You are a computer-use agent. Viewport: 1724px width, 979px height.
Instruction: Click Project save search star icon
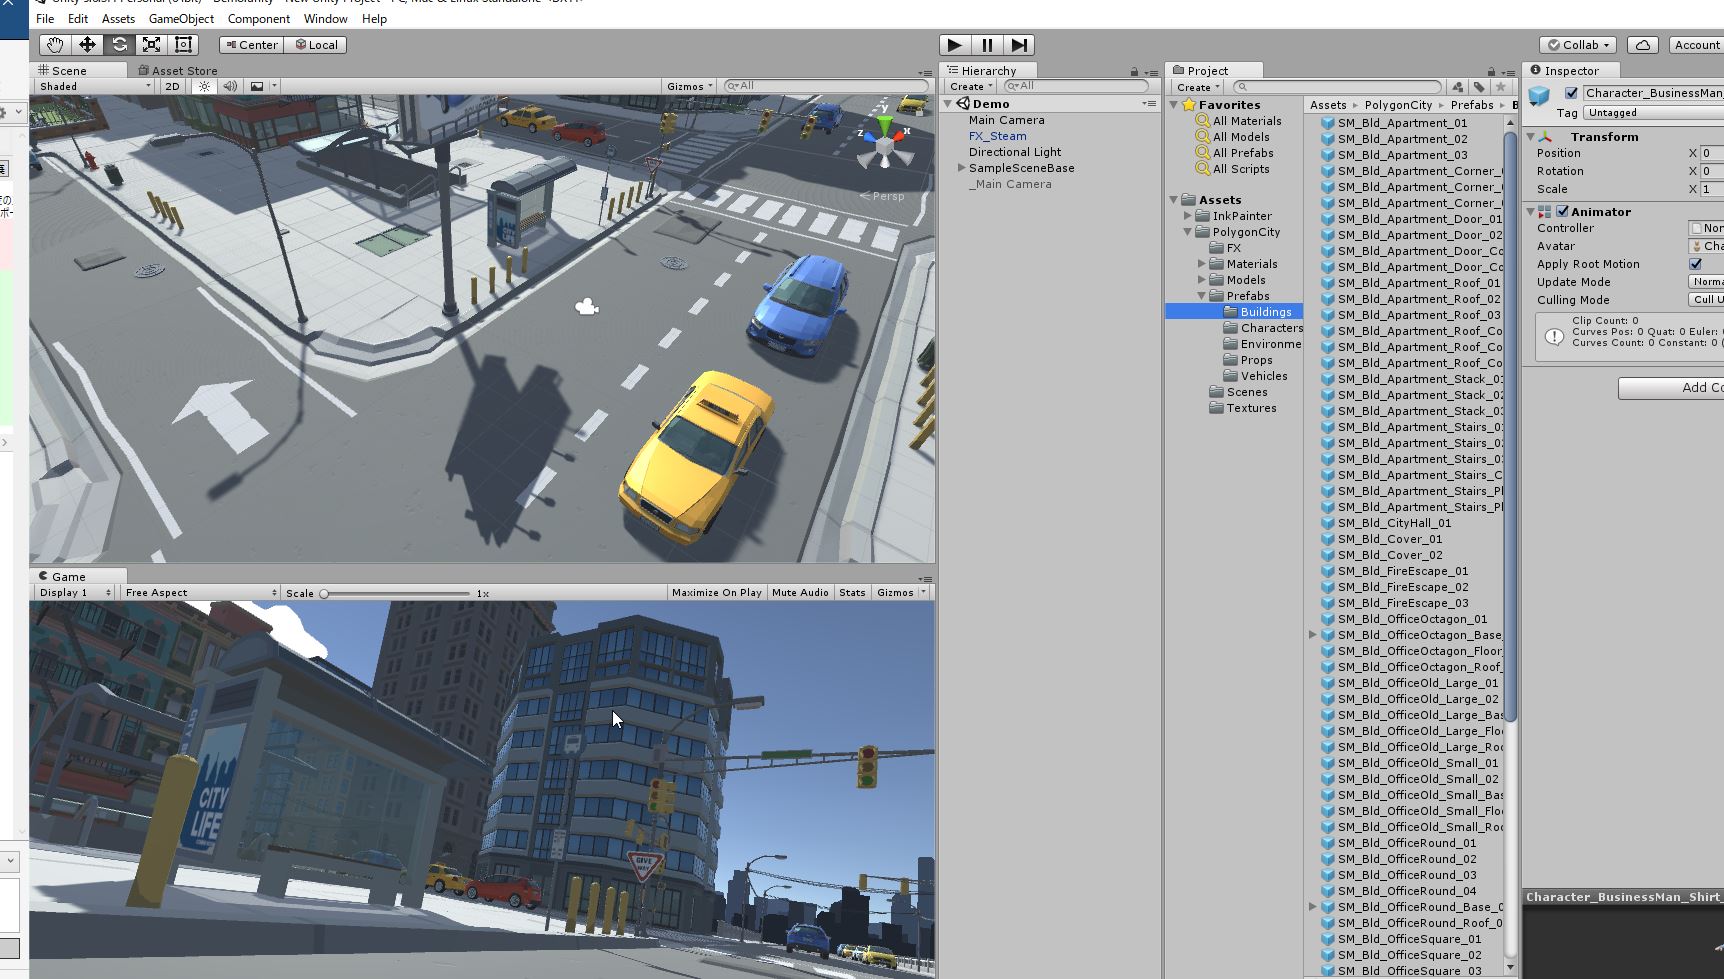[x=1500, y=87]
